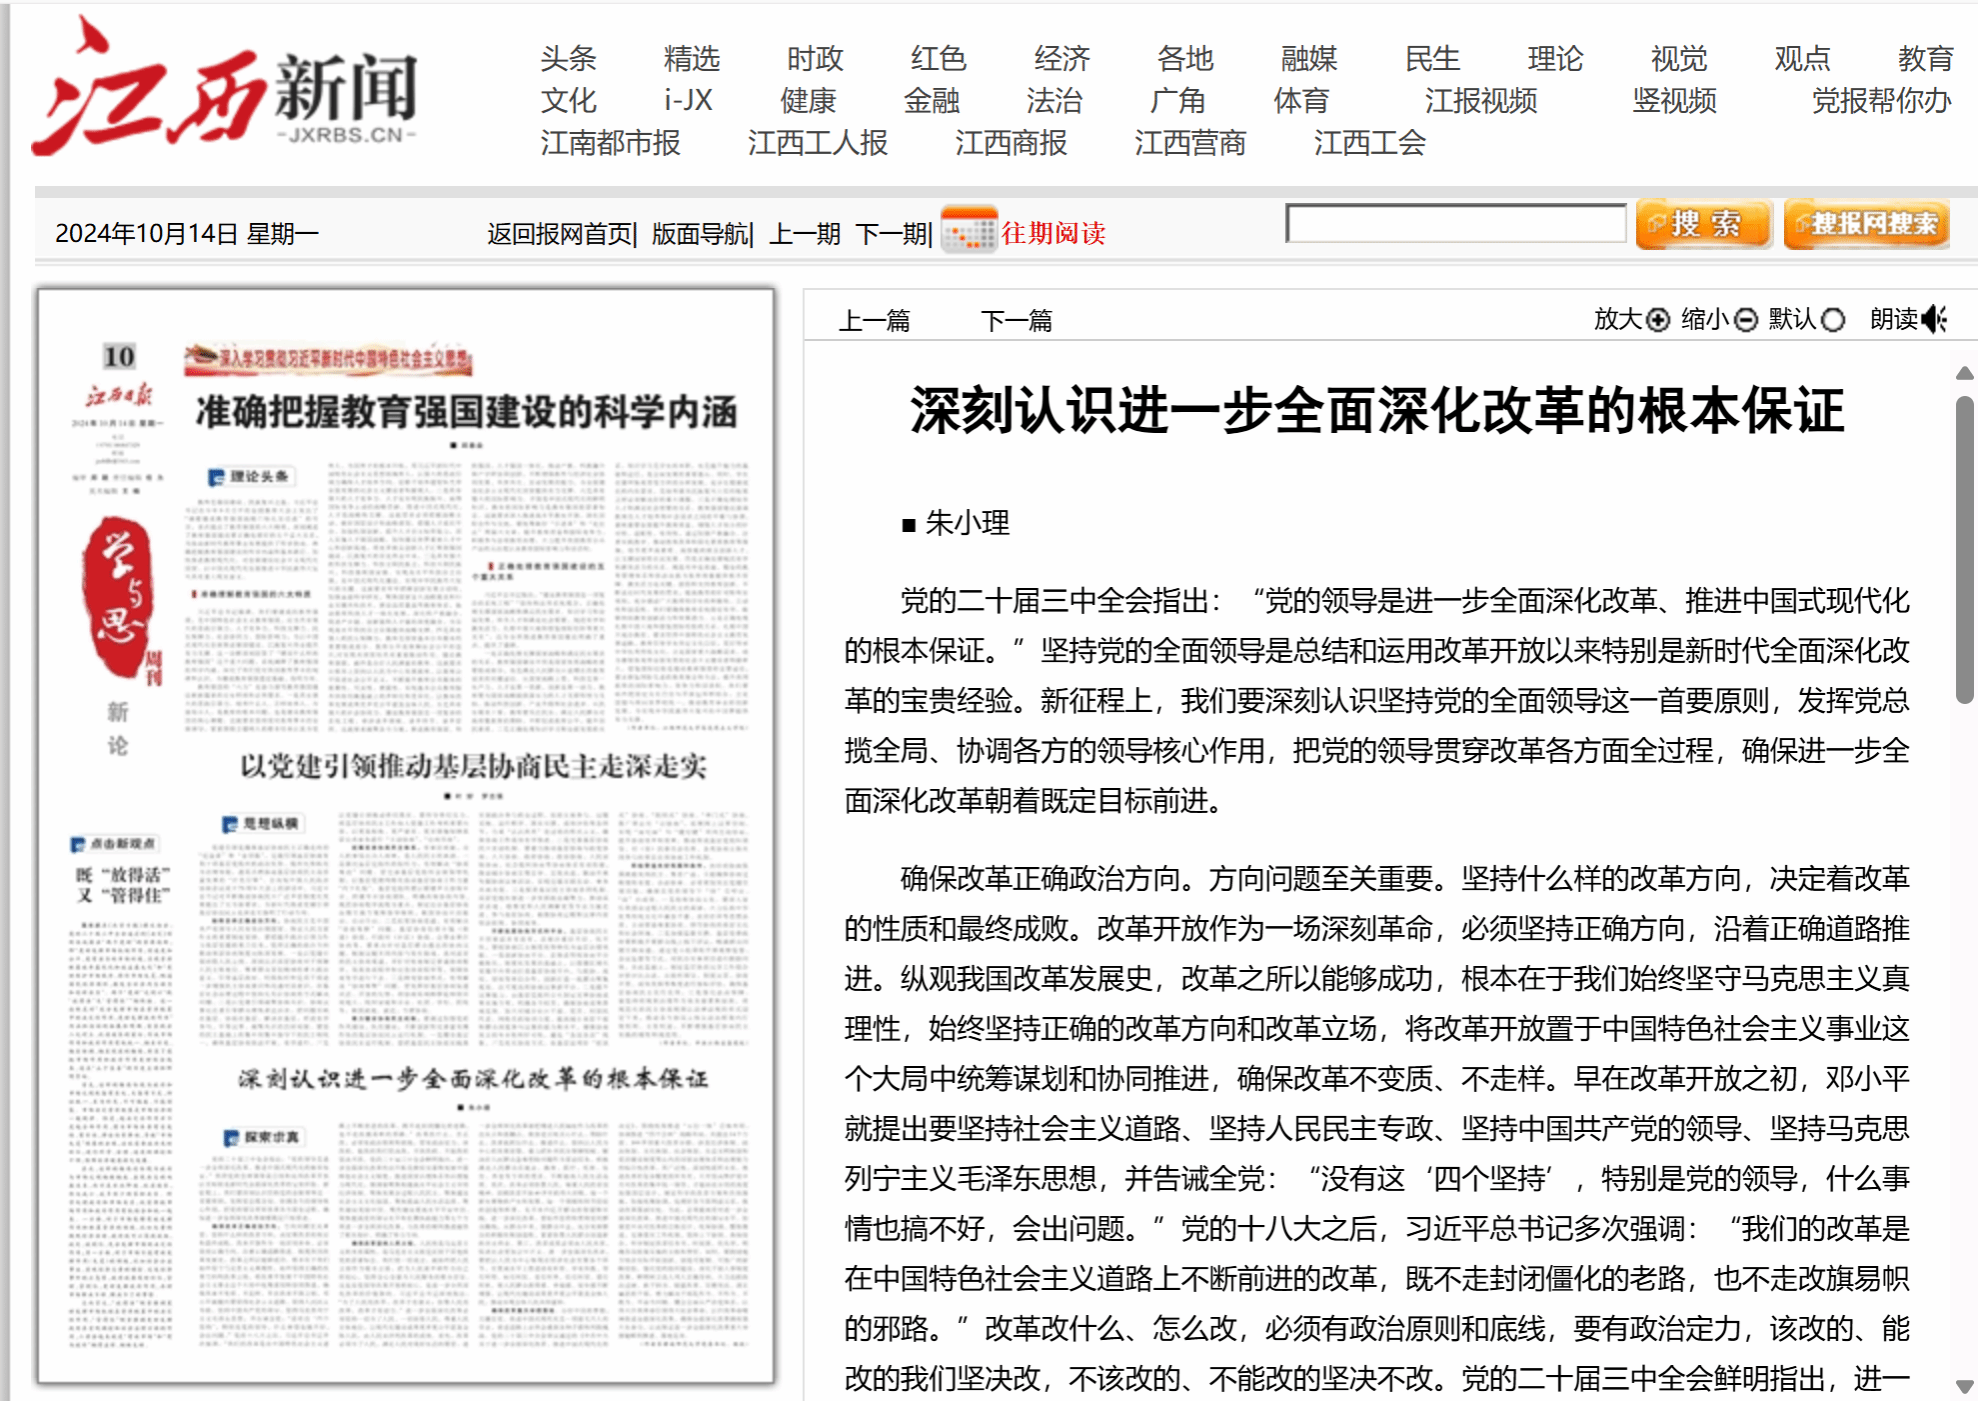Open the 时政 navigation item
Screen dimensions: 1978x1401
tap(815, 58)
